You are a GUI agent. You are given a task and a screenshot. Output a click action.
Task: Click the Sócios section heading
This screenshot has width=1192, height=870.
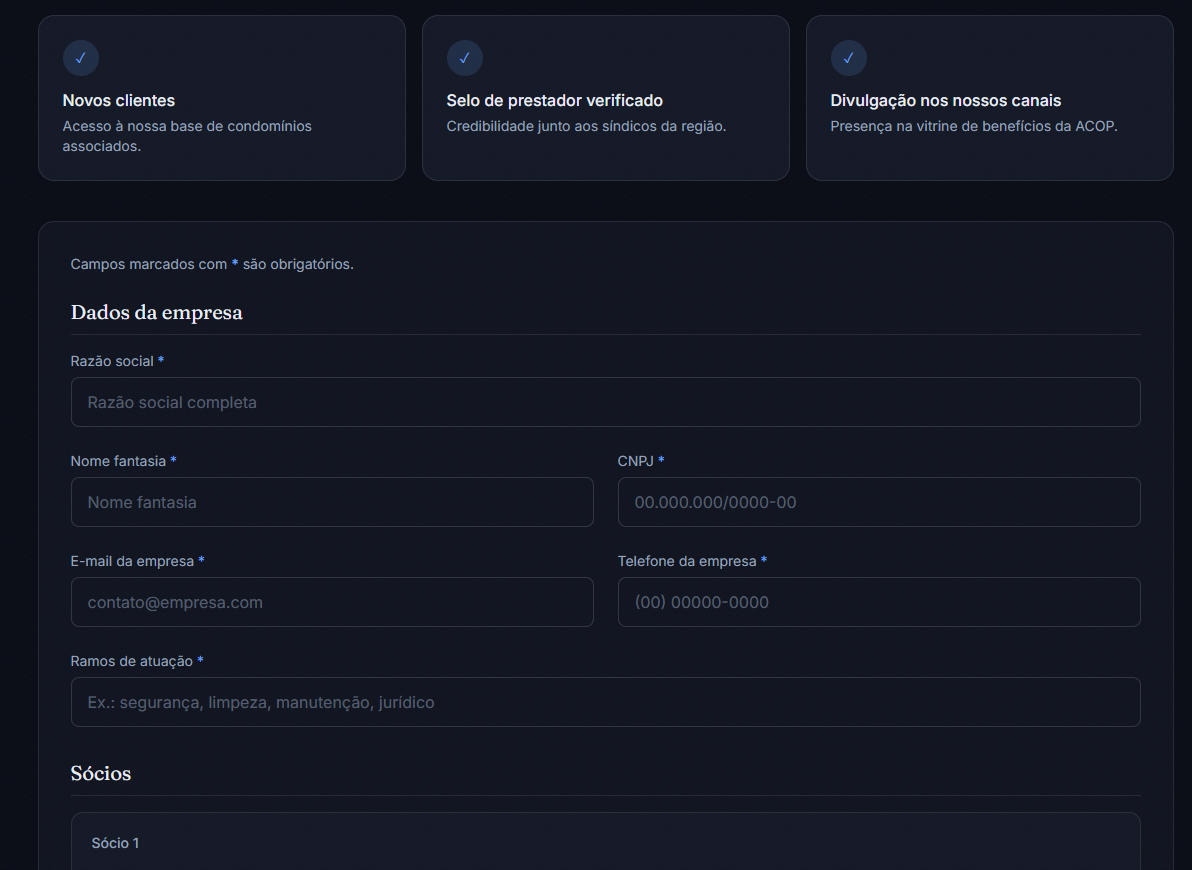click(x=100, y=773)
